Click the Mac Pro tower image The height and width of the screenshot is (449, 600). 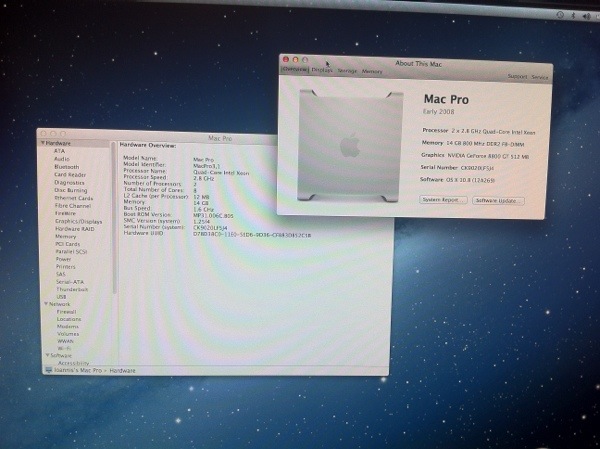350,145
